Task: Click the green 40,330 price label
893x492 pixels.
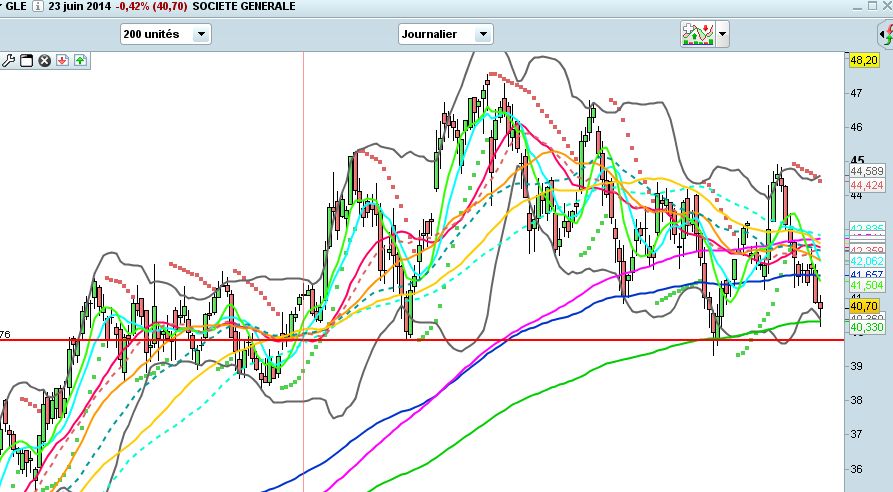Action: pos(867,327)
